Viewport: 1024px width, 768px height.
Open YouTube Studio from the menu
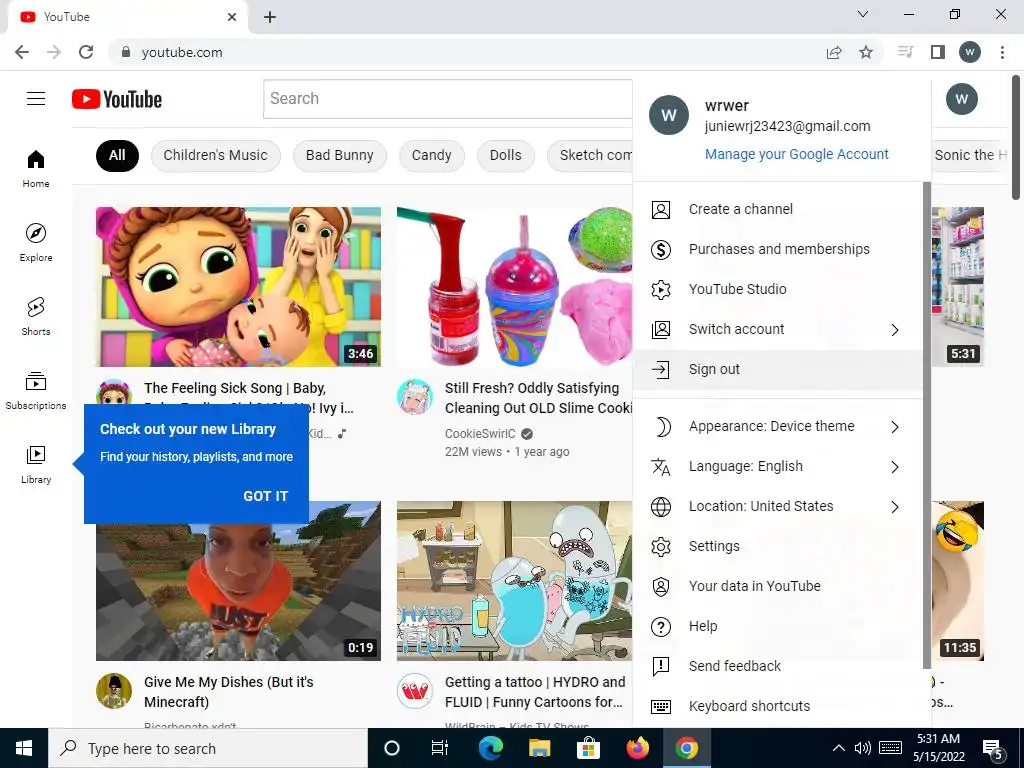[x=778, y=289]
